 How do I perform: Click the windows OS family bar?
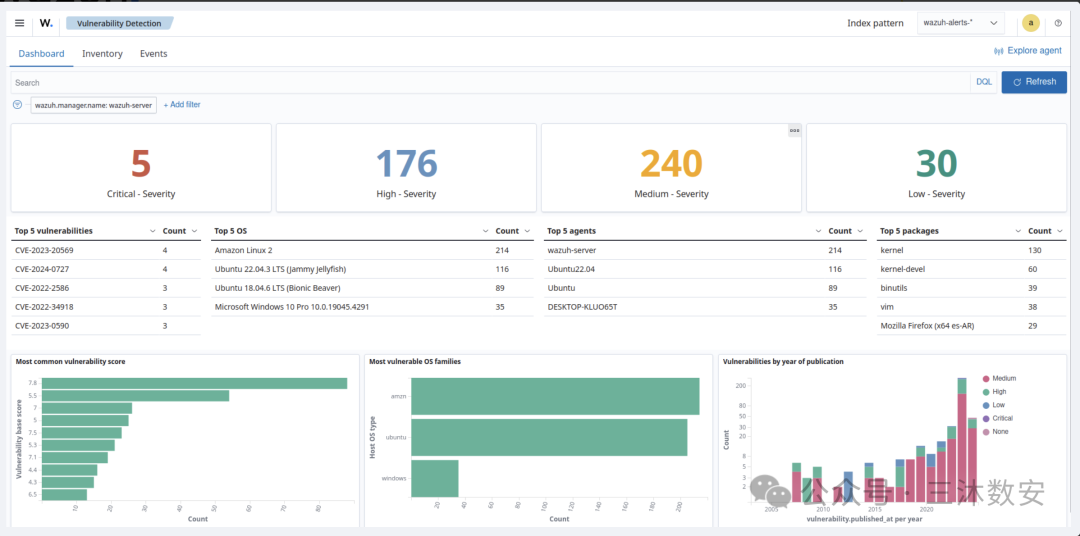[x=435, y=478]
